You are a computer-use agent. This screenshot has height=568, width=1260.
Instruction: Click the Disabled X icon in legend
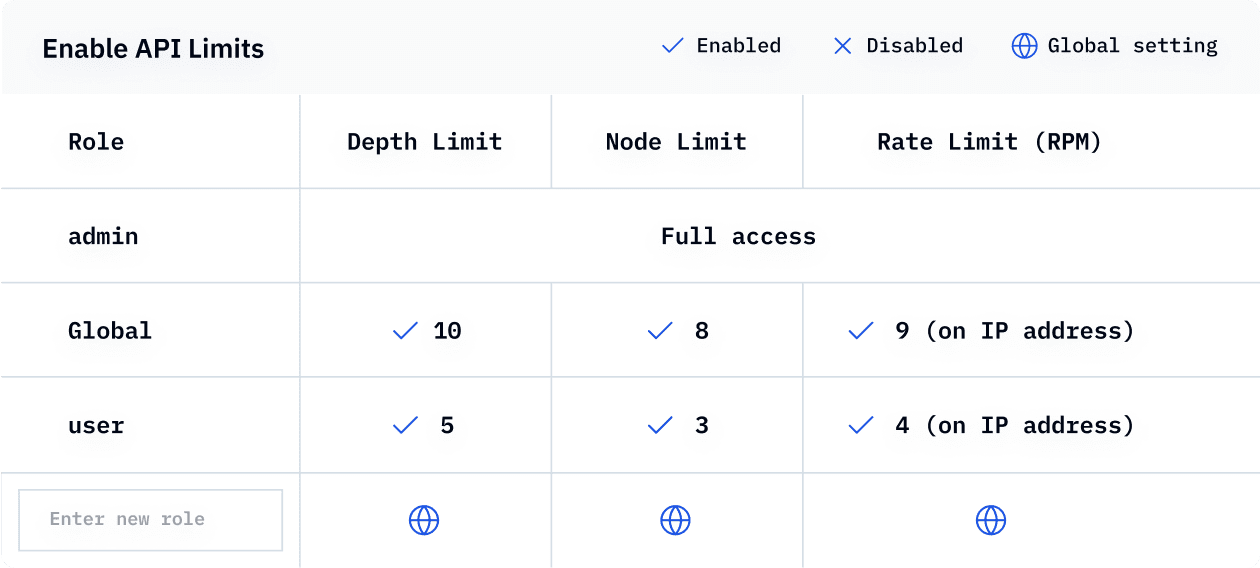(843, 46)
